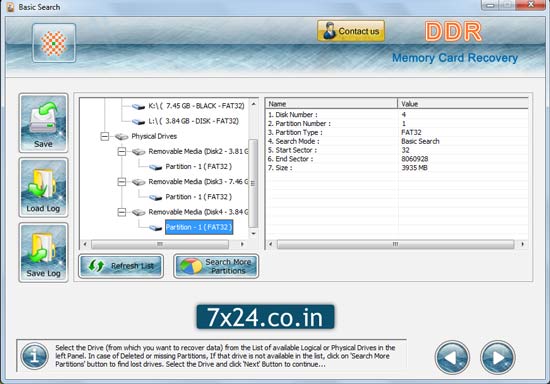Proceed with the Next right arrow button
This screenshot has width=550, height=384.
[497, 357]
